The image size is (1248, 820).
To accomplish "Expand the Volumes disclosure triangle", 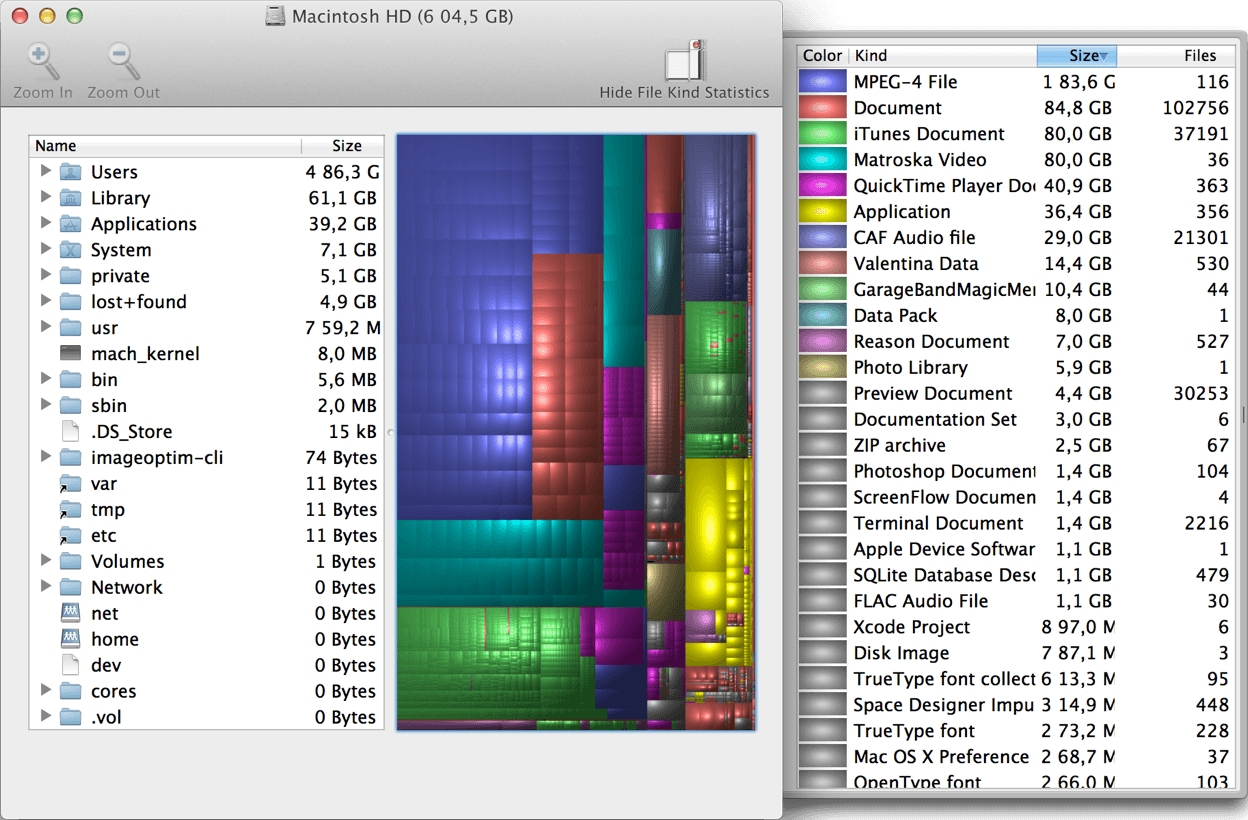I will click(x=45, y=561).
